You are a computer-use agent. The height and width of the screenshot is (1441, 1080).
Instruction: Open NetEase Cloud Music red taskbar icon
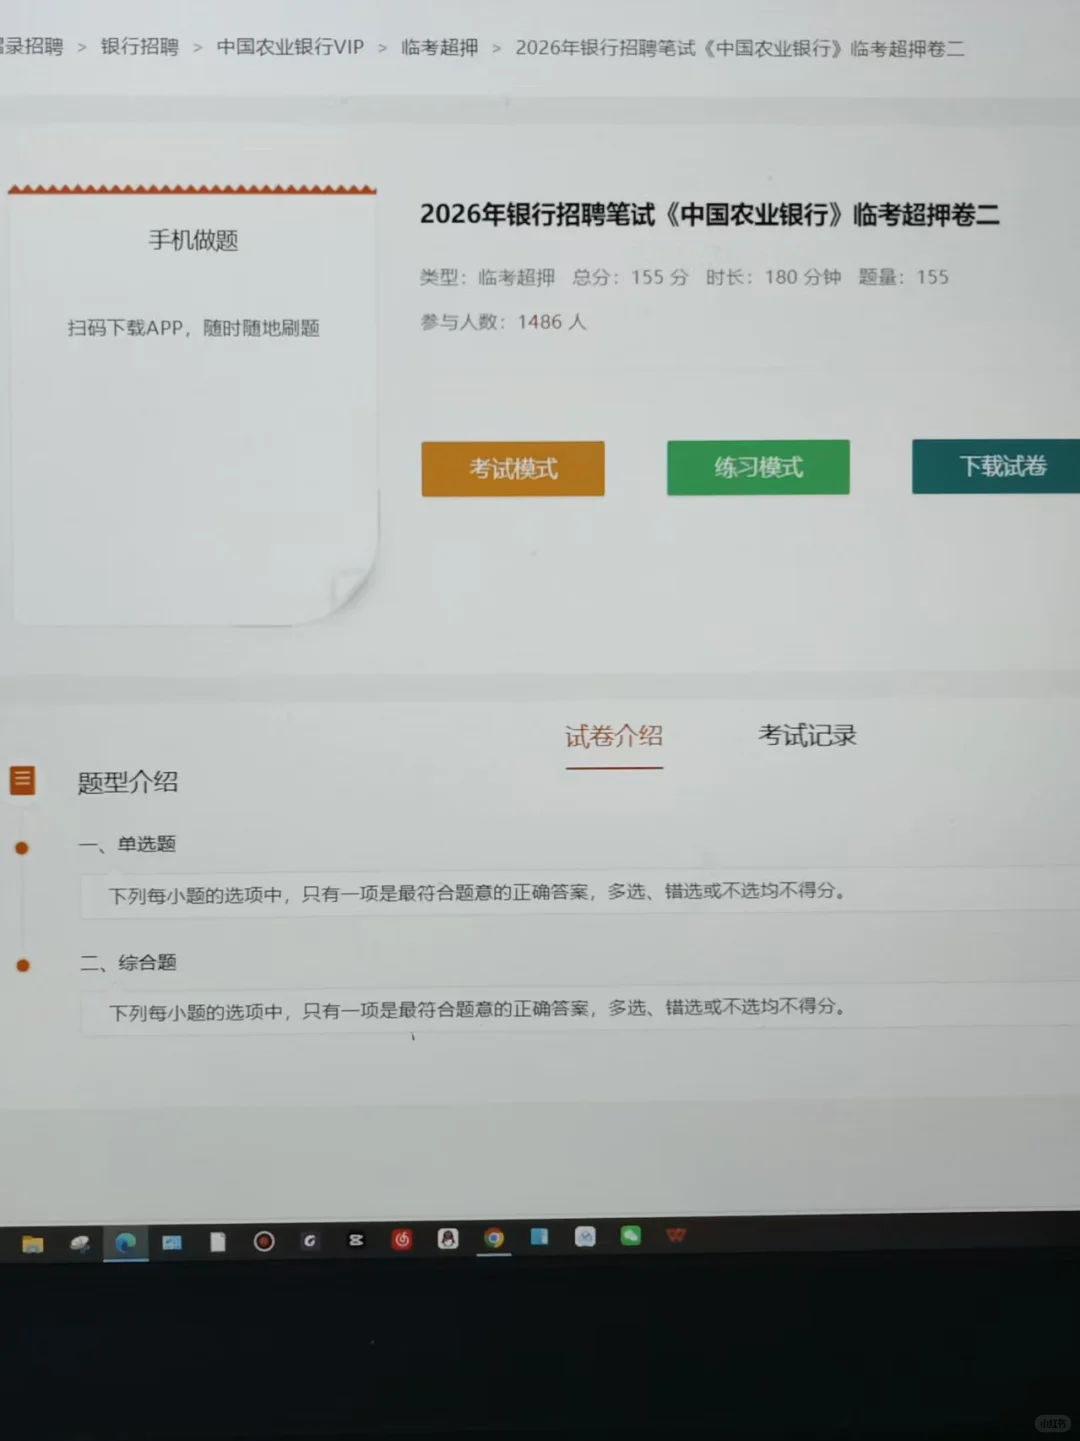point(402,1239)
